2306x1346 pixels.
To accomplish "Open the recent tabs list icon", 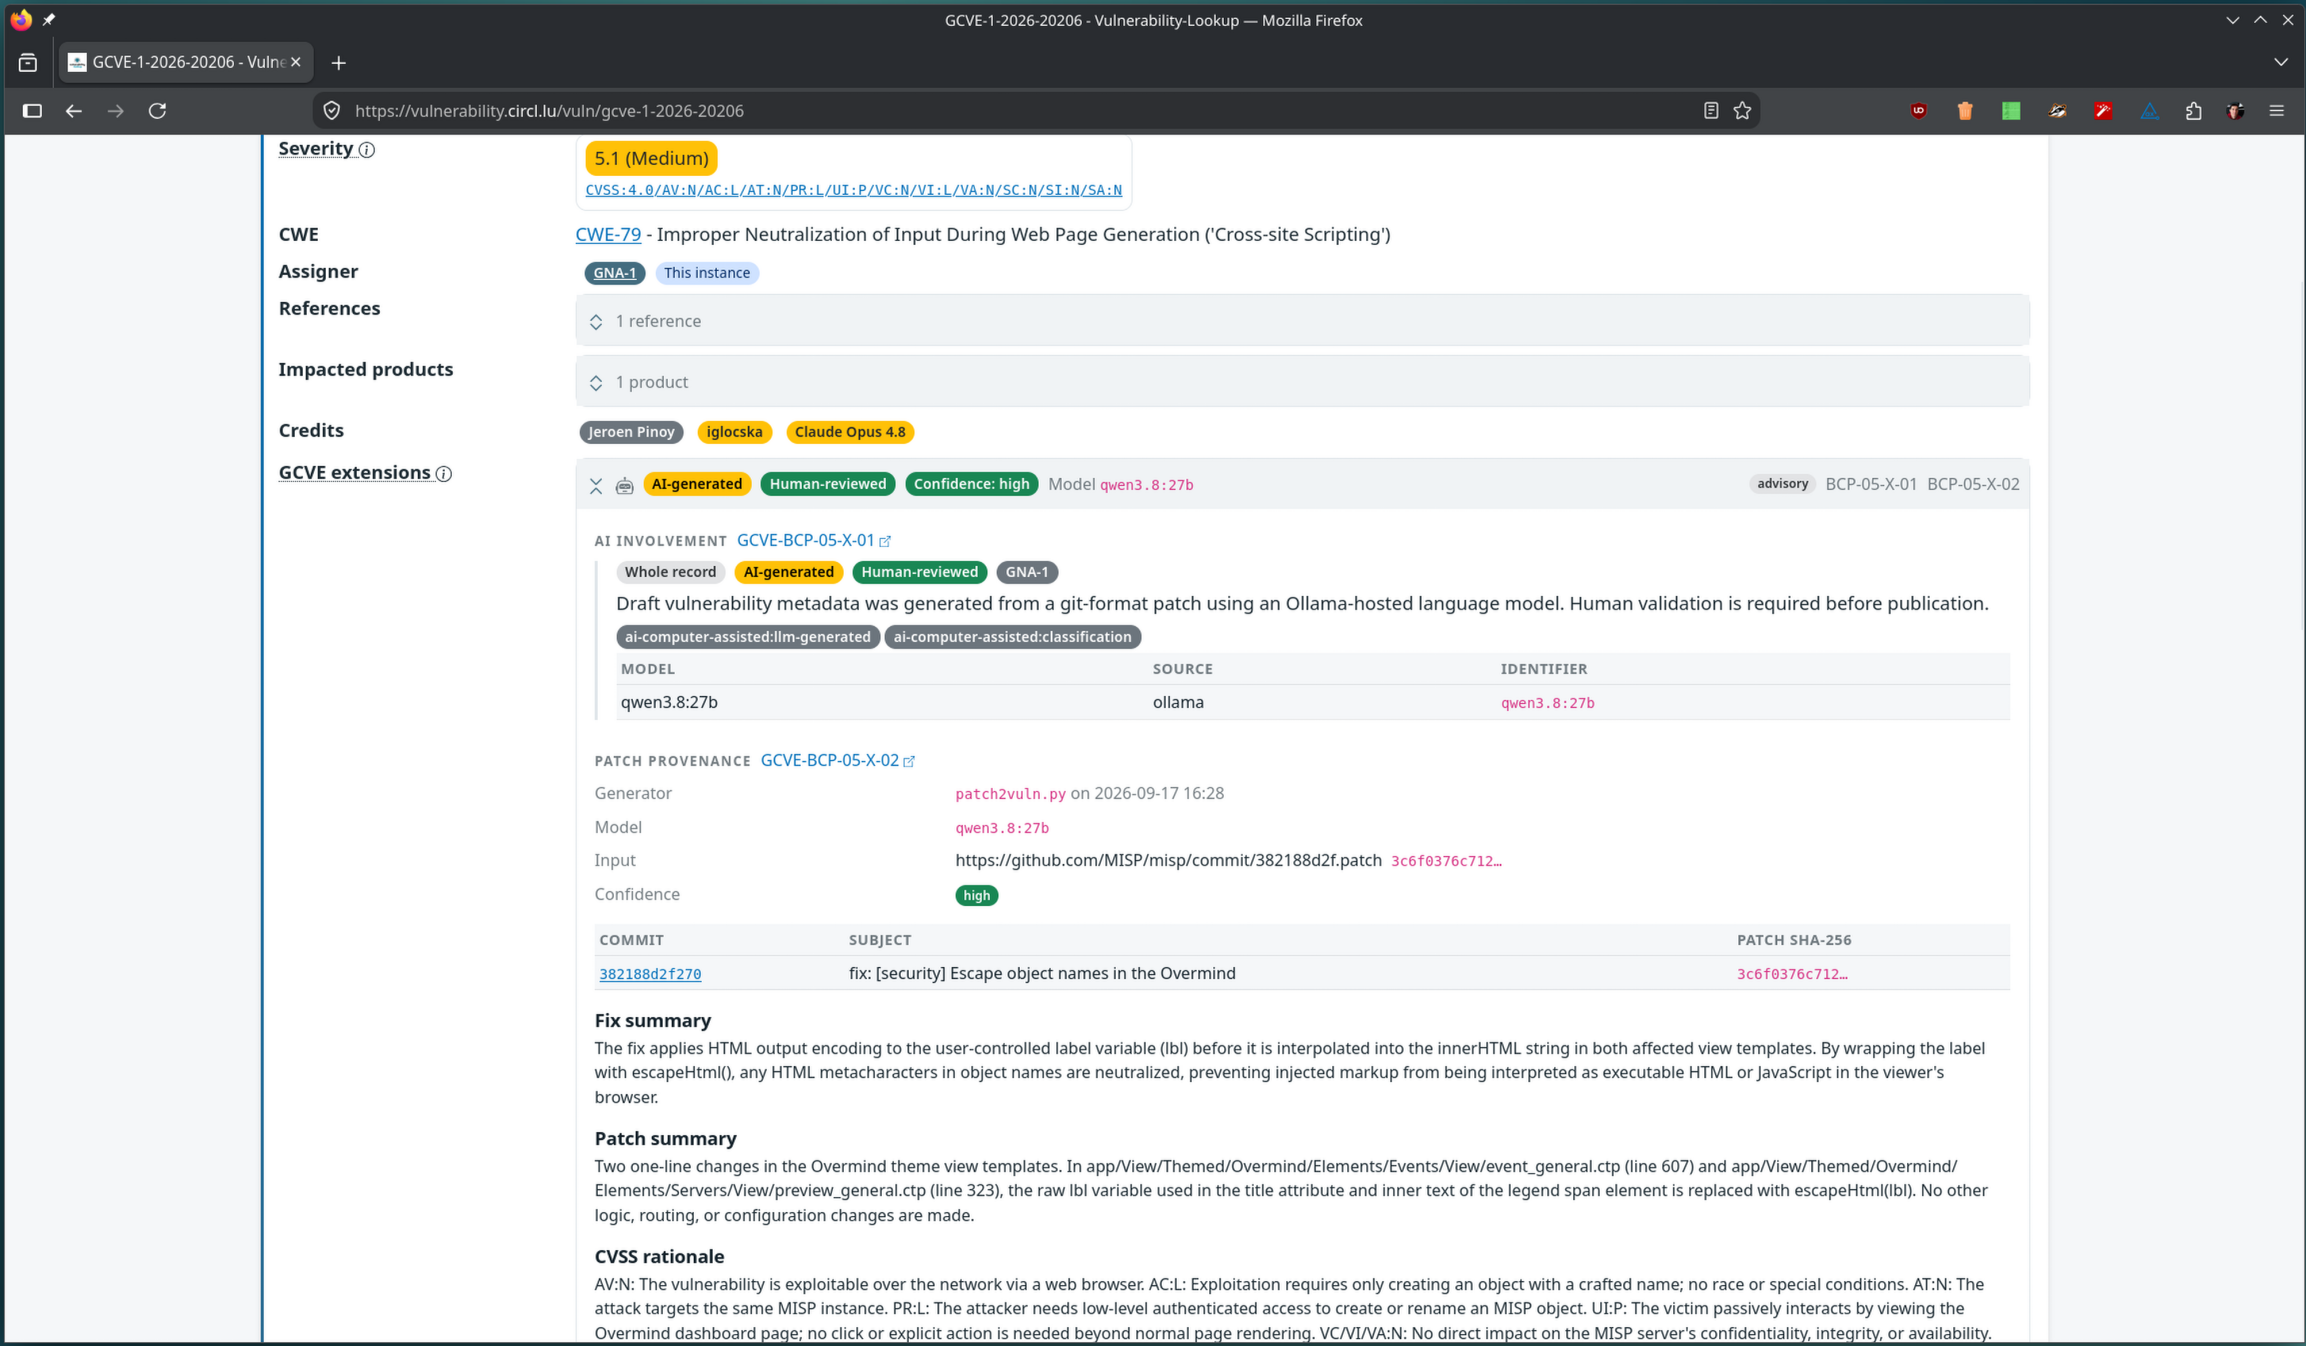I will [x=28, y=62].
